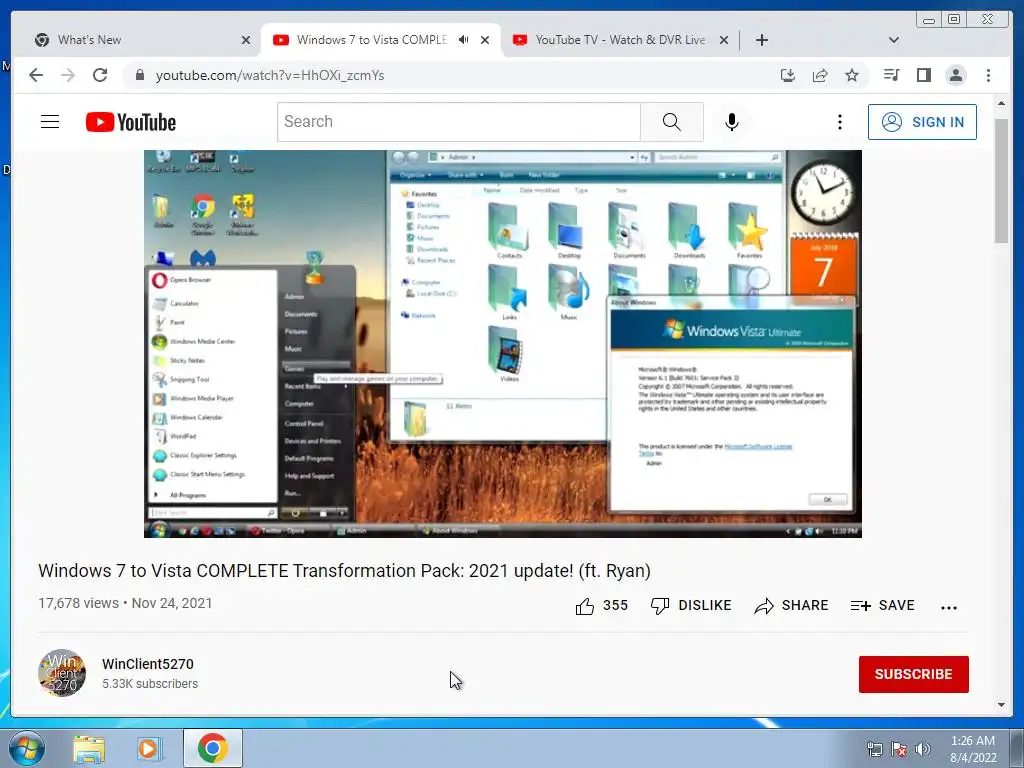Click SAVE to playlist button
This screenshot has height=768, width=1024.
(x=882, y=606)
